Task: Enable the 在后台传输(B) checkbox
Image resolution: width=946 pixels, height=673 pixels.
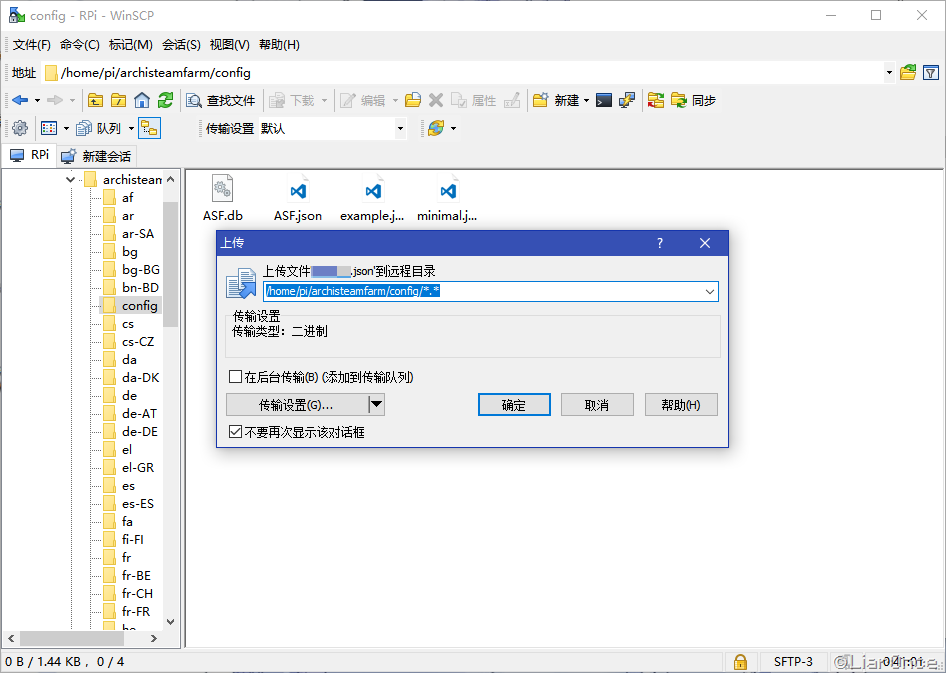Action: click(x=235, y=377)
